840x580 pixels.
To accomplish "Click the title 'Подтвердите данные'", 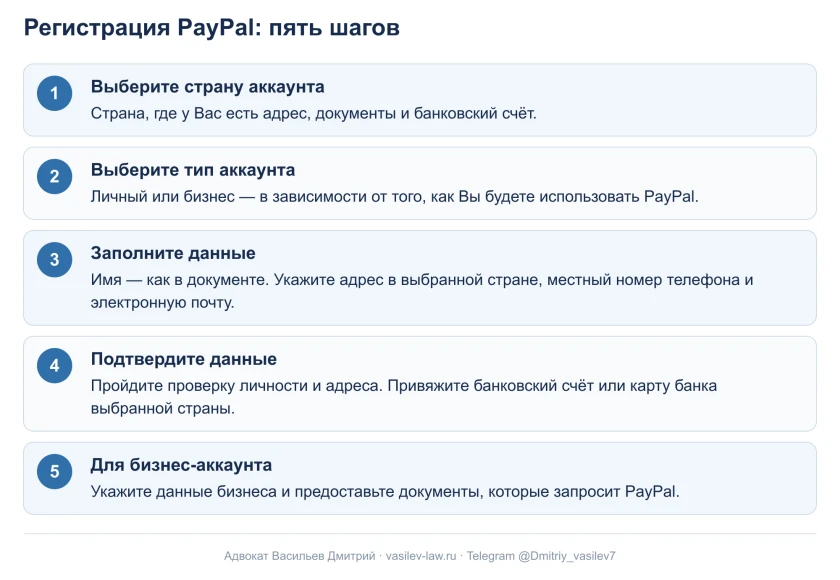I will 184,359.
